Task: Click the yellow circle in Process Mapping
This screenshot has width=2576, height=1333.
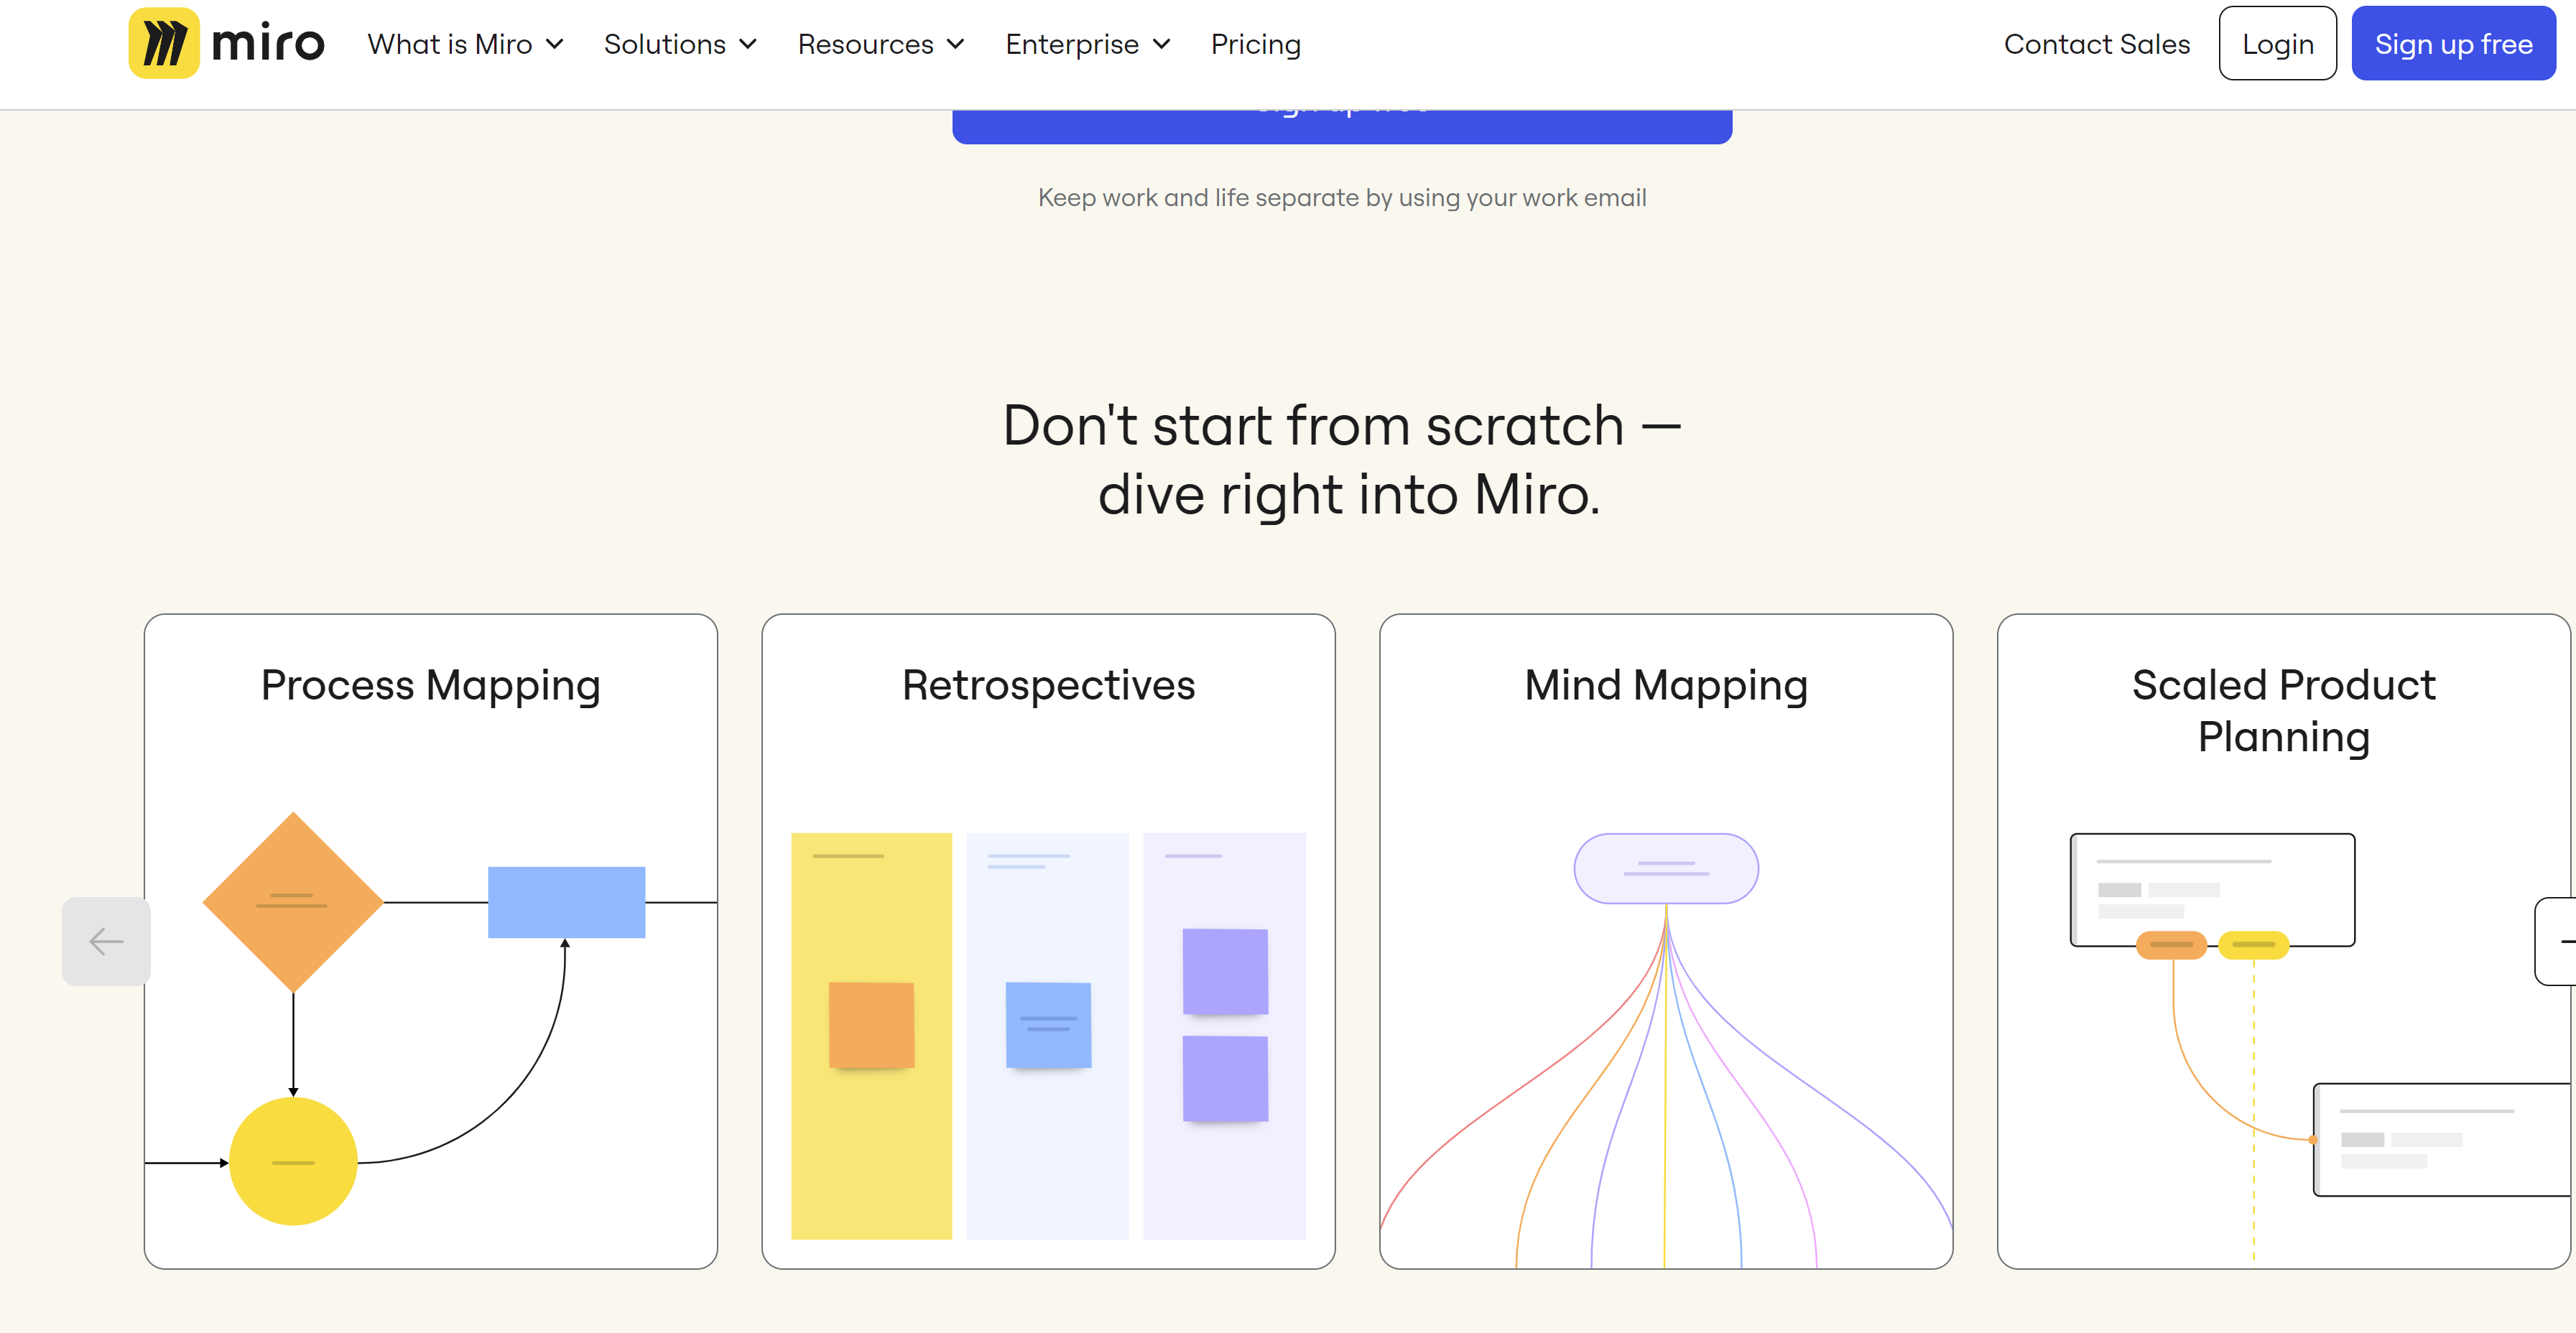Action: (293, 1161)
